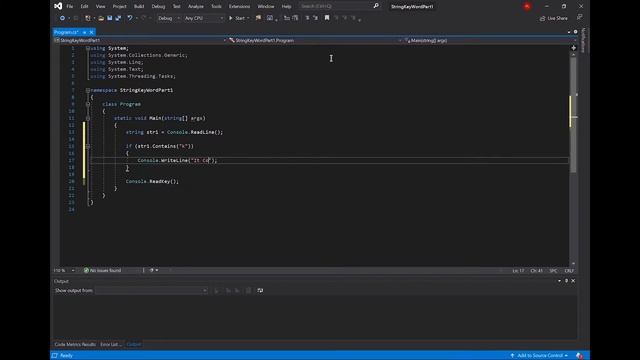
Task: Collapse the Main method block
Action: click(88, 118)
